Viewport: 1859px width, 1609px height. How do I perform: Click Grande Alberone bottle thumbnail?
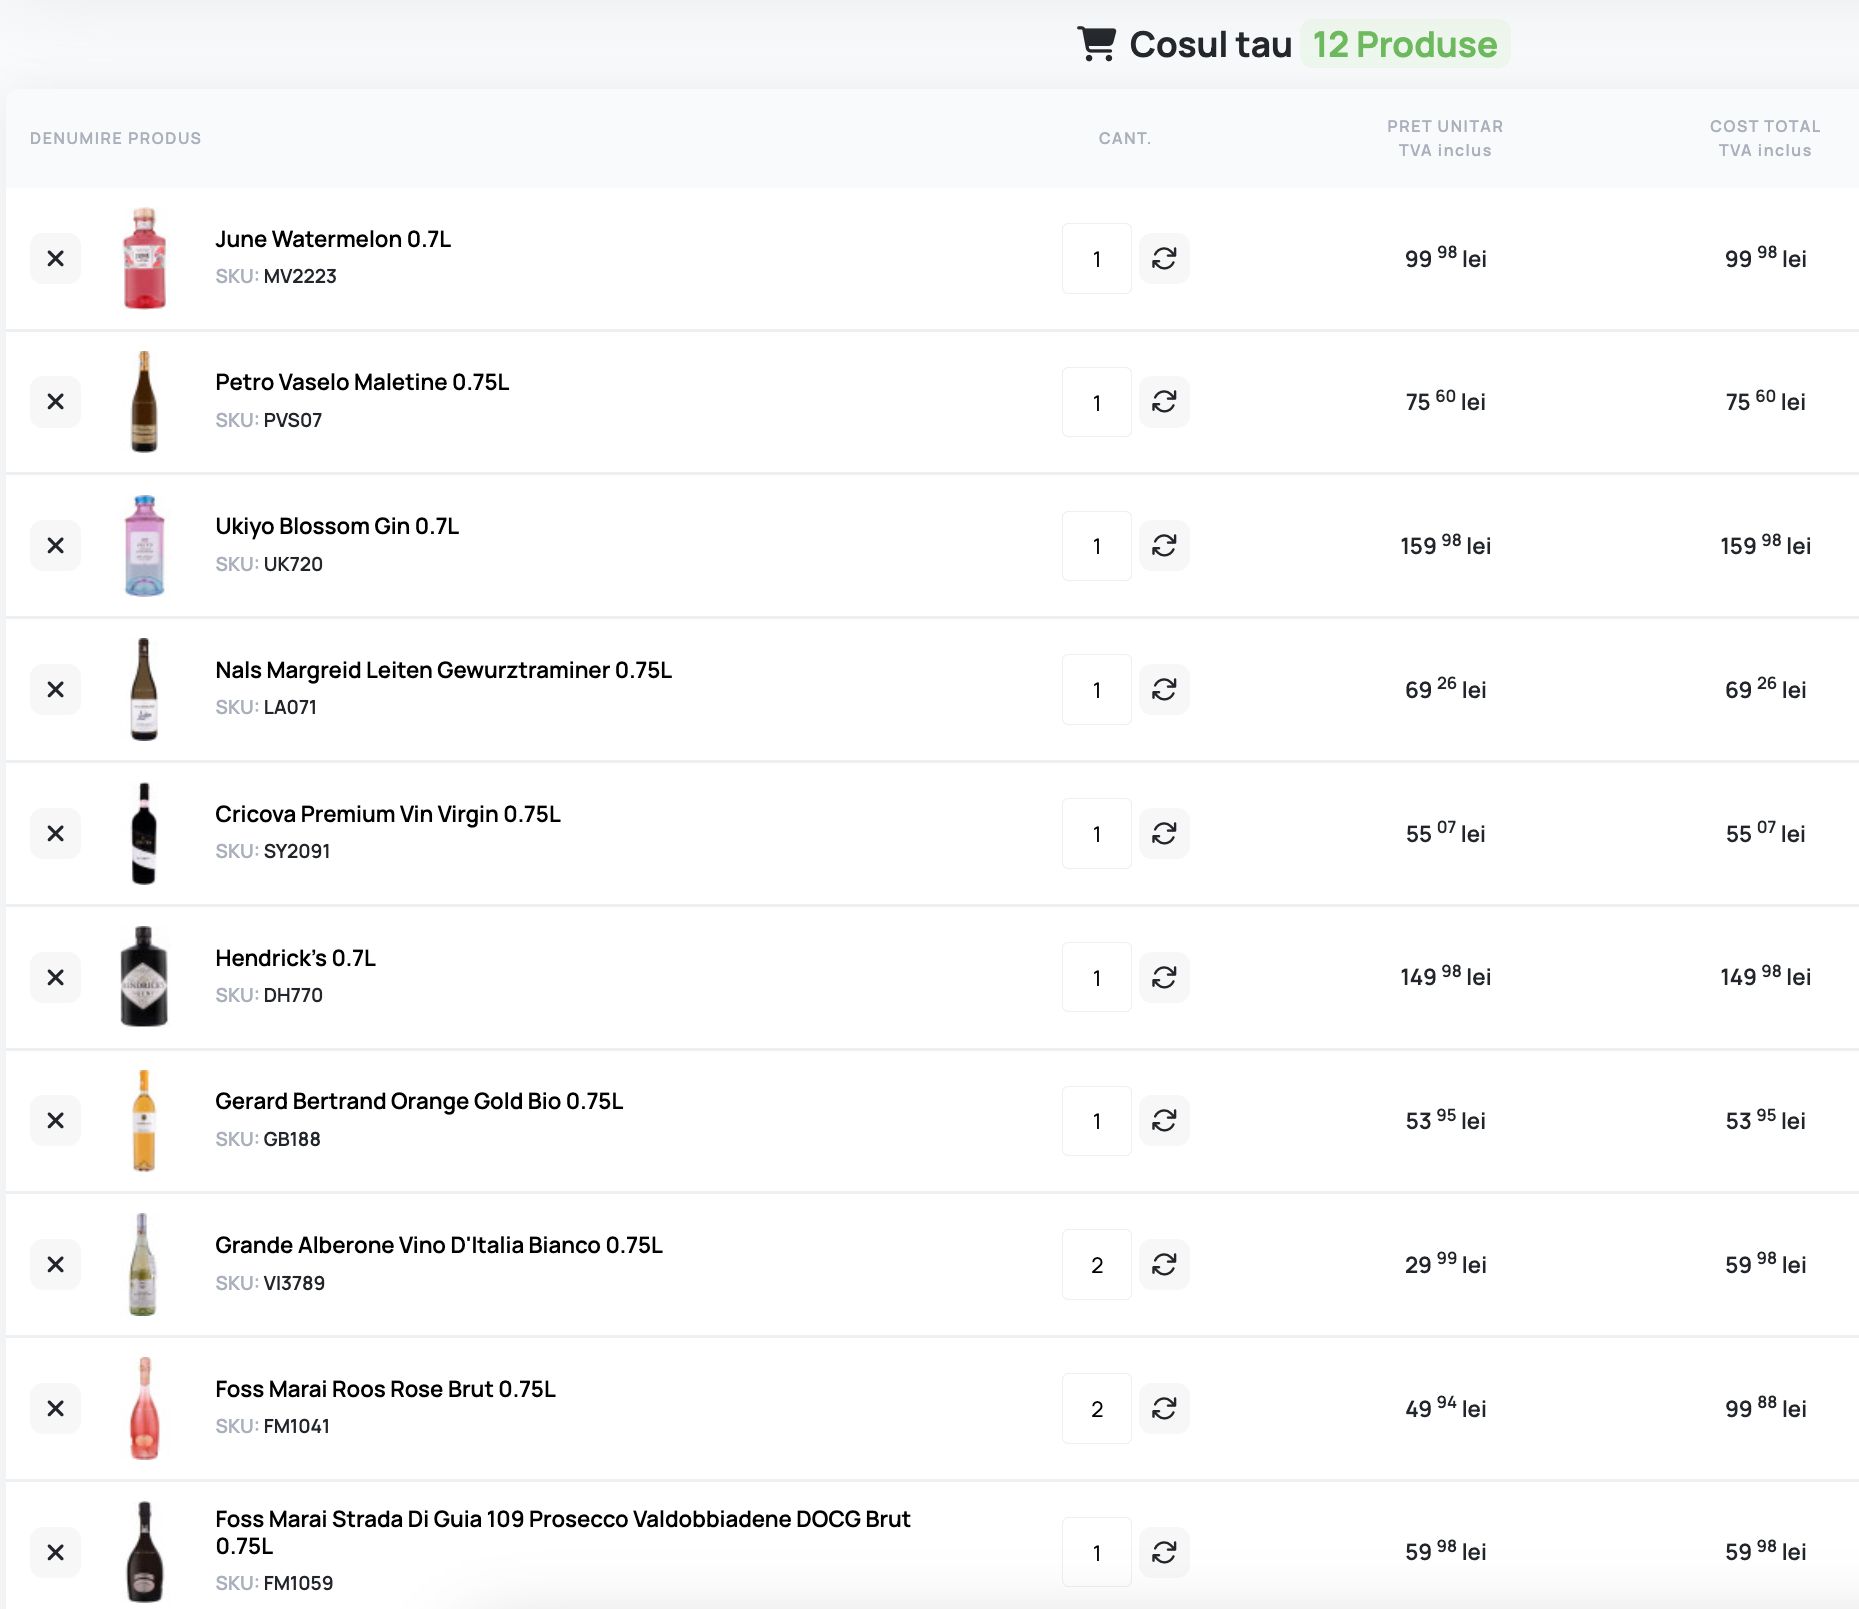pyautogui.click(x=144, y=1265)
